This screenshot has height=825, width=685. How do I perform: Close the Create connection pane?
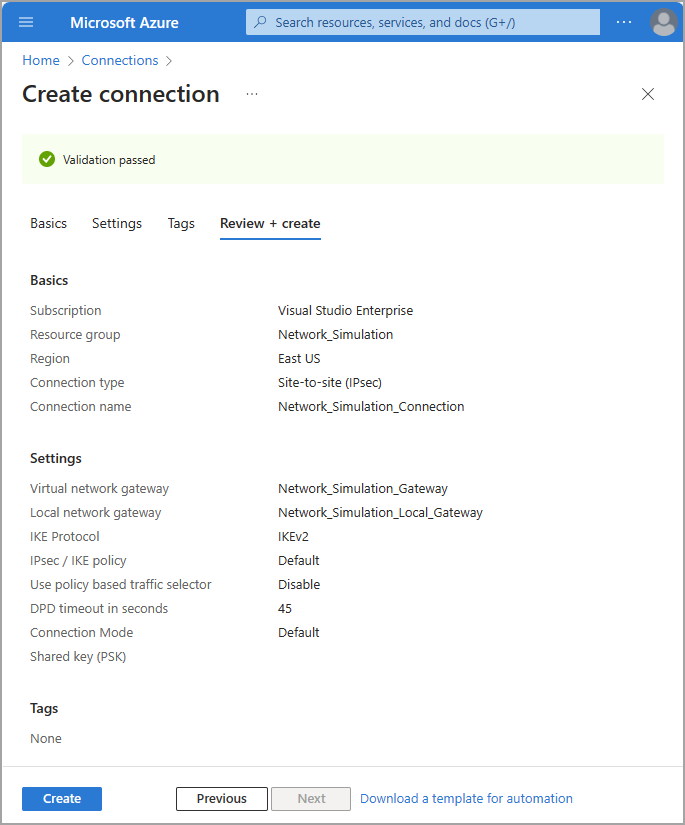click(648, 94)
